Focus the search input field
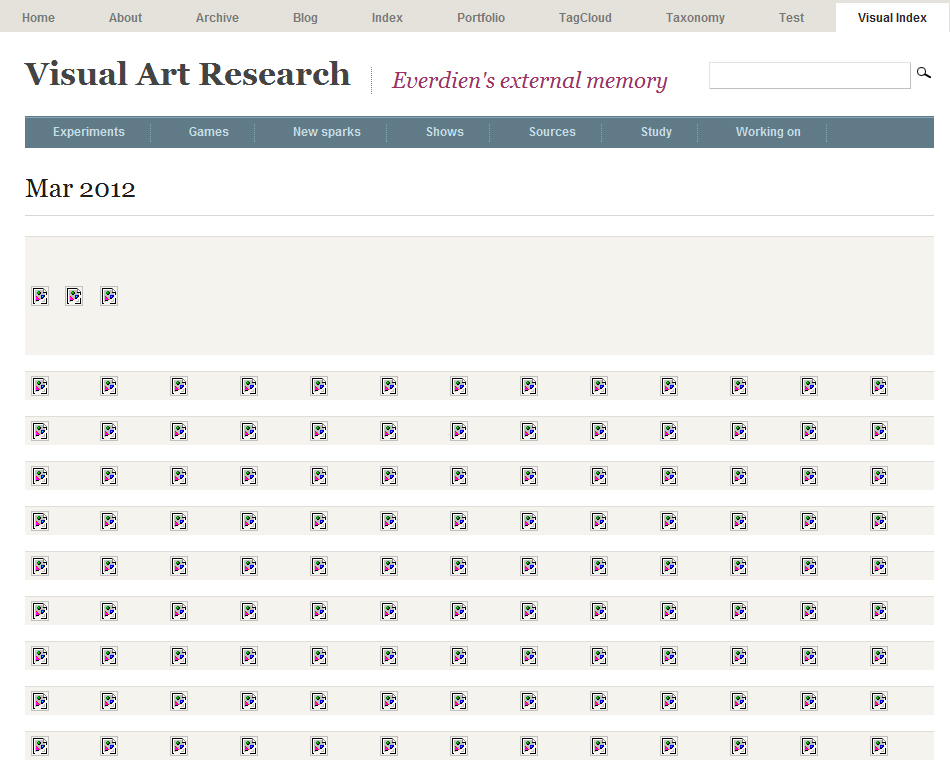This screenshot has height=773, width=950. tap(809, 75)
